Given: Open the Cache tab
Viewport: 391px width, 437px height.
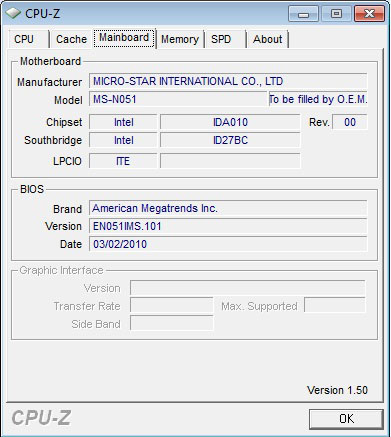Looking at the screenshot, I should click(71, 39).
